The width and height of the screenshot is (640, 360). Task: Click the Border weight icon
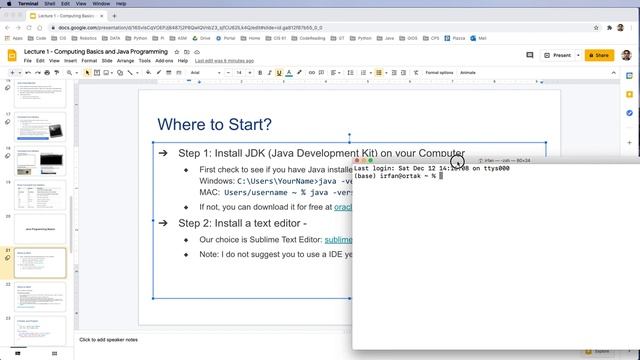coord(169,73)
